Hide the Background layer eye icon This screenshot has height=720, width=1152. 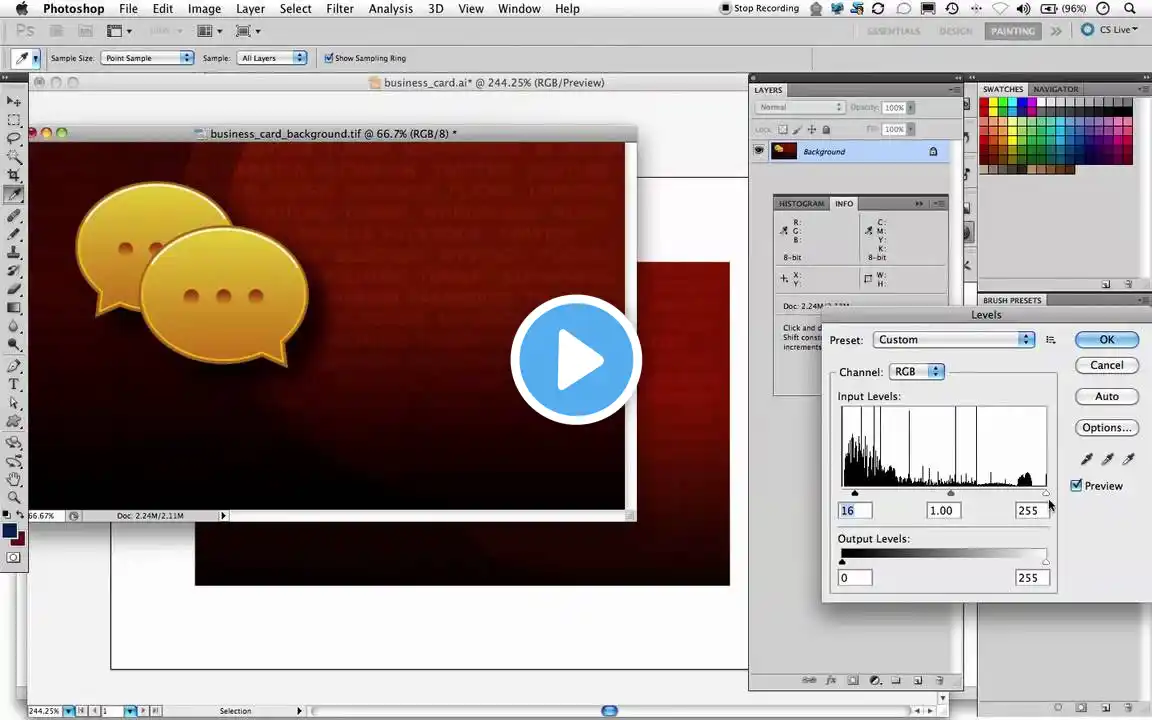tap(759, 151)
